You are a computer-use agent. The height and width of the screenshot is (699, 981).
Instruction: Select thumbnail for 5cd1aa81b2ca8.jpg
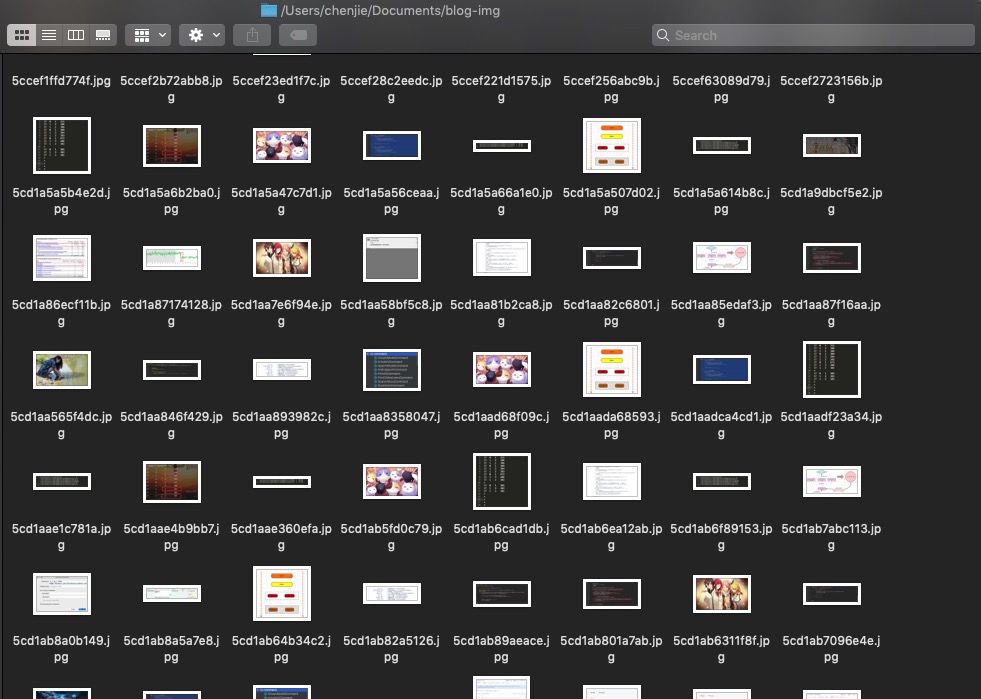(x=502, y=257)
